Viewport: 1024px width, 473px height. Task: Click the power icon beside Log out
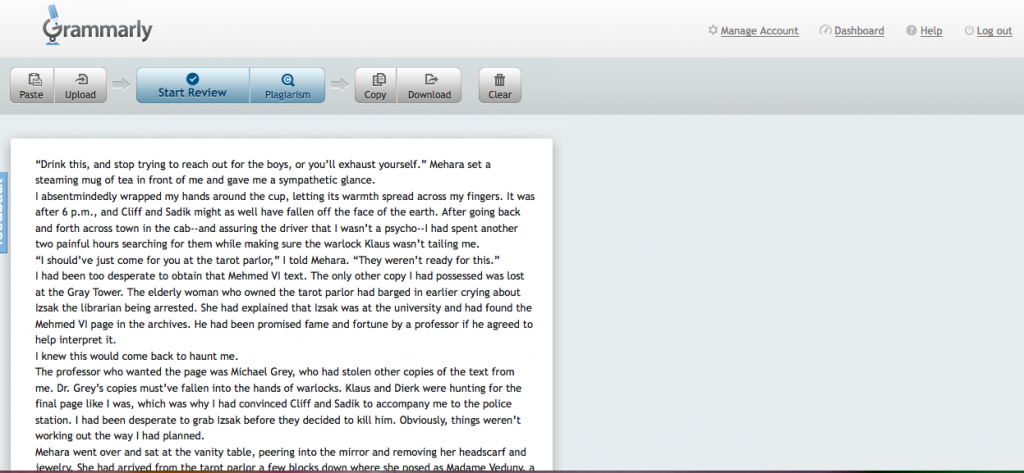(969, 31)
